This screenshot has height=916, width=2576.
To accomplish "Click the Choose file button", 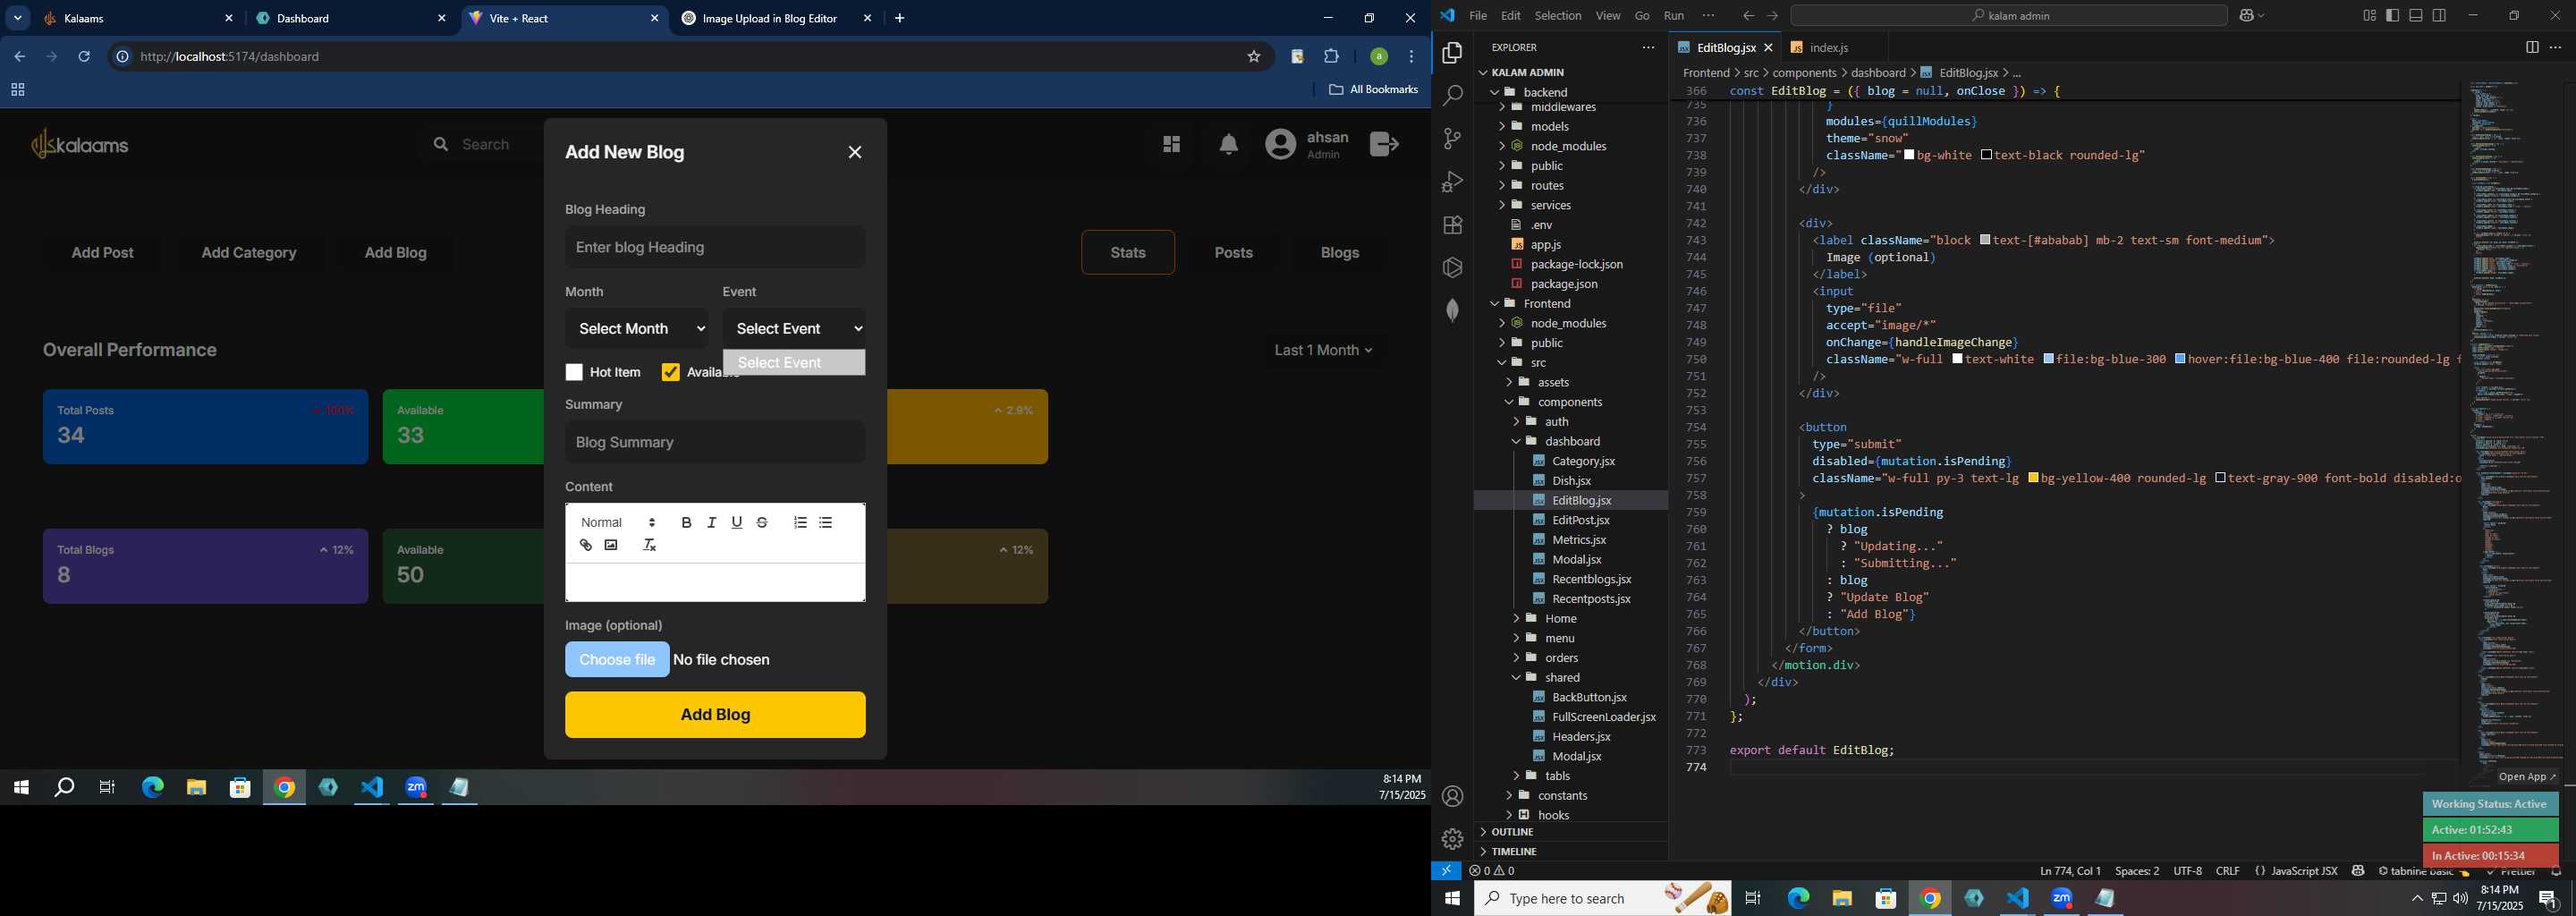I will pyautogui.click(x=617, y=660).
